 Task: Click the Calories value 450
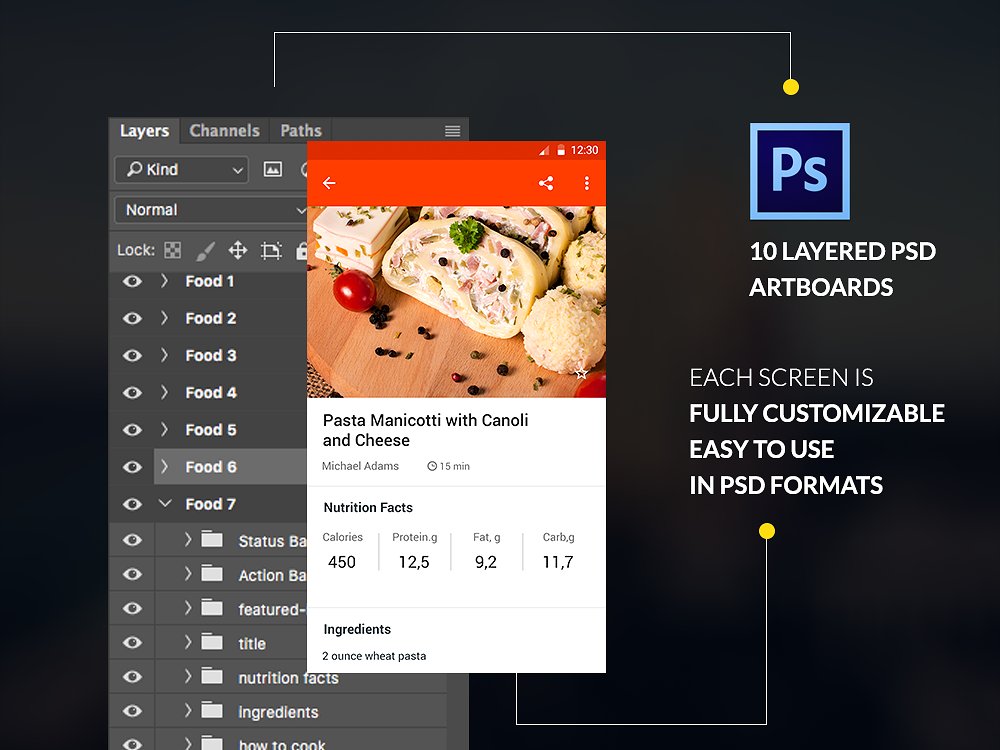point(342,562)
